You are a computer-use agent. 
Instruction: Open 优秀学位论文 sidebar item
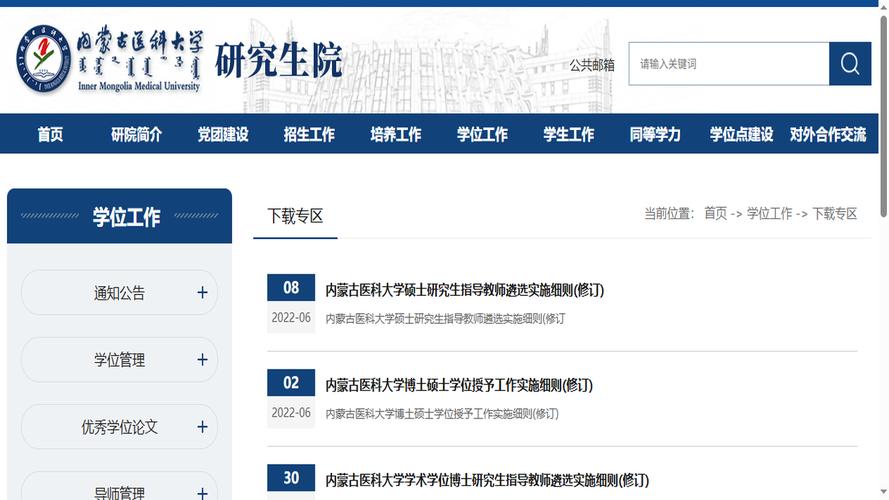tap(119, 427)
